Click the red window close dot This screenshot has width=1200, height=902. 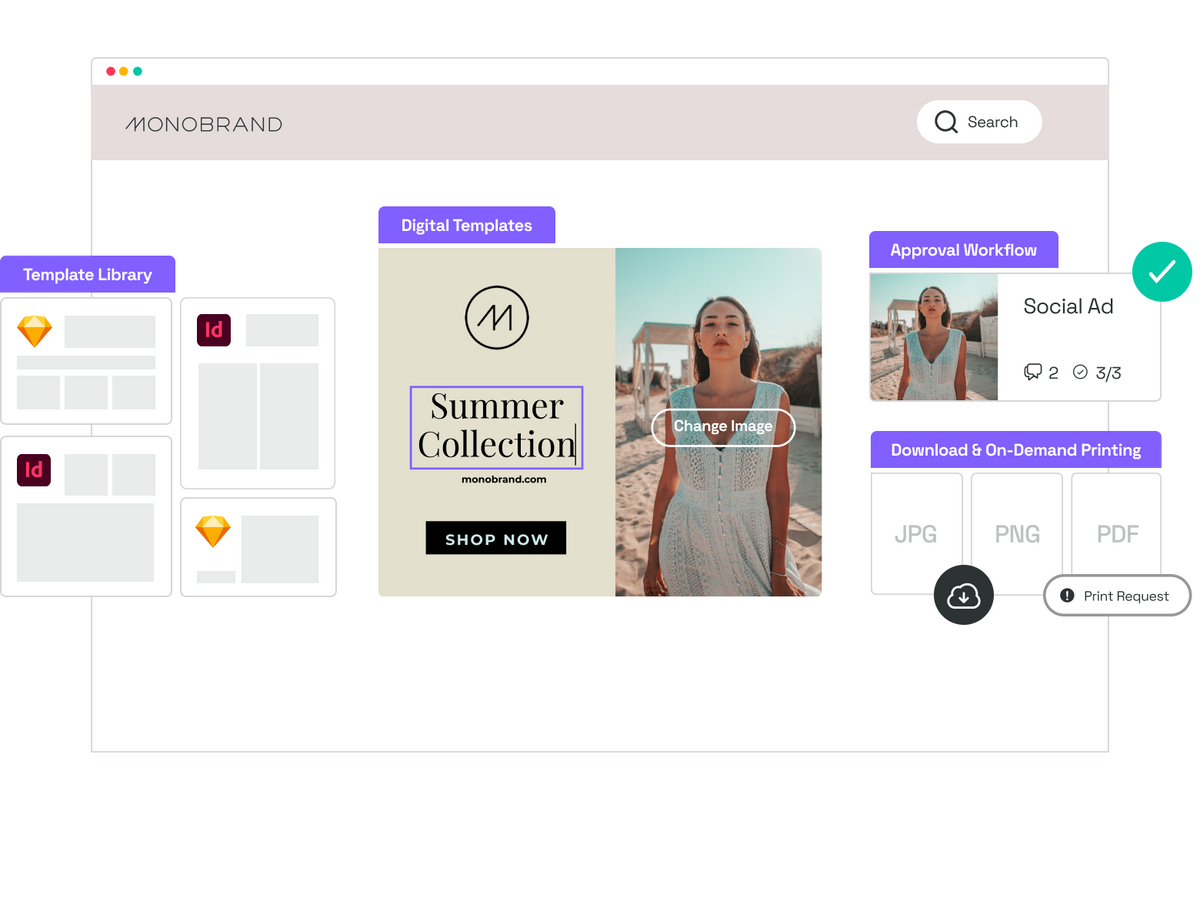pyautogui.click(x=111, y=71)
